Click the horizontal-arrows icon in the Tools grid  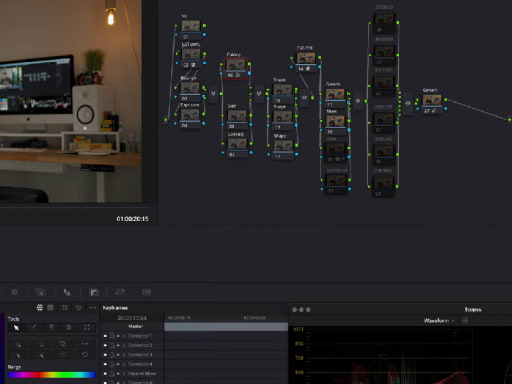(85, 344)
